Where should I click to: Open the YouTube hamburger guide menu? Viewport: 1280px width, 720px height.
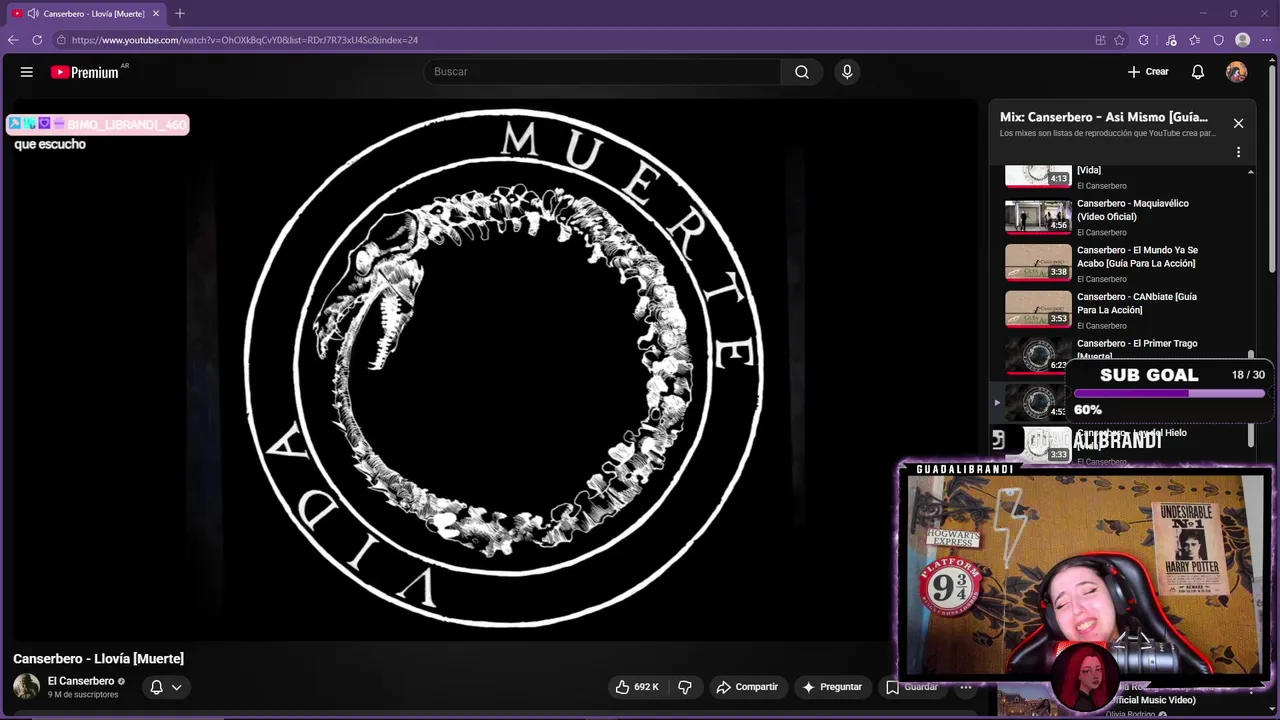27,72
